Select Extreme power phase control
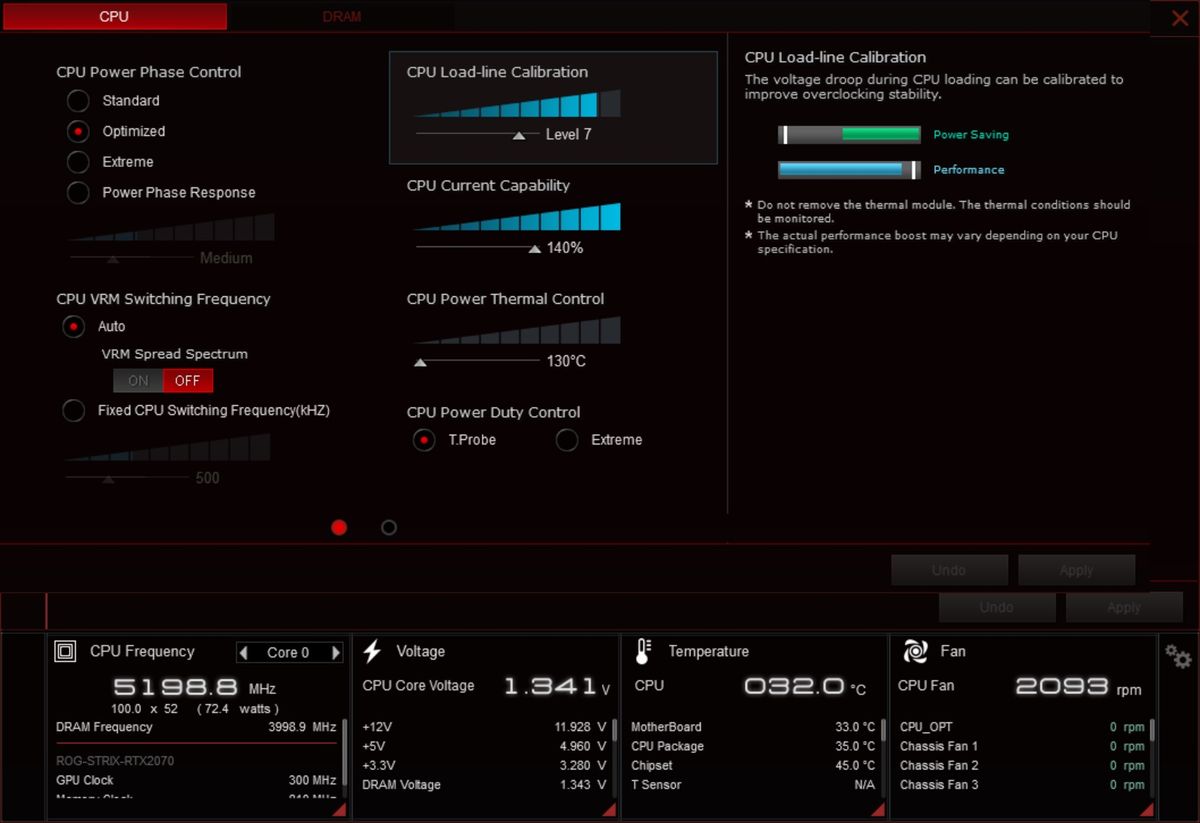 point(78,162)
